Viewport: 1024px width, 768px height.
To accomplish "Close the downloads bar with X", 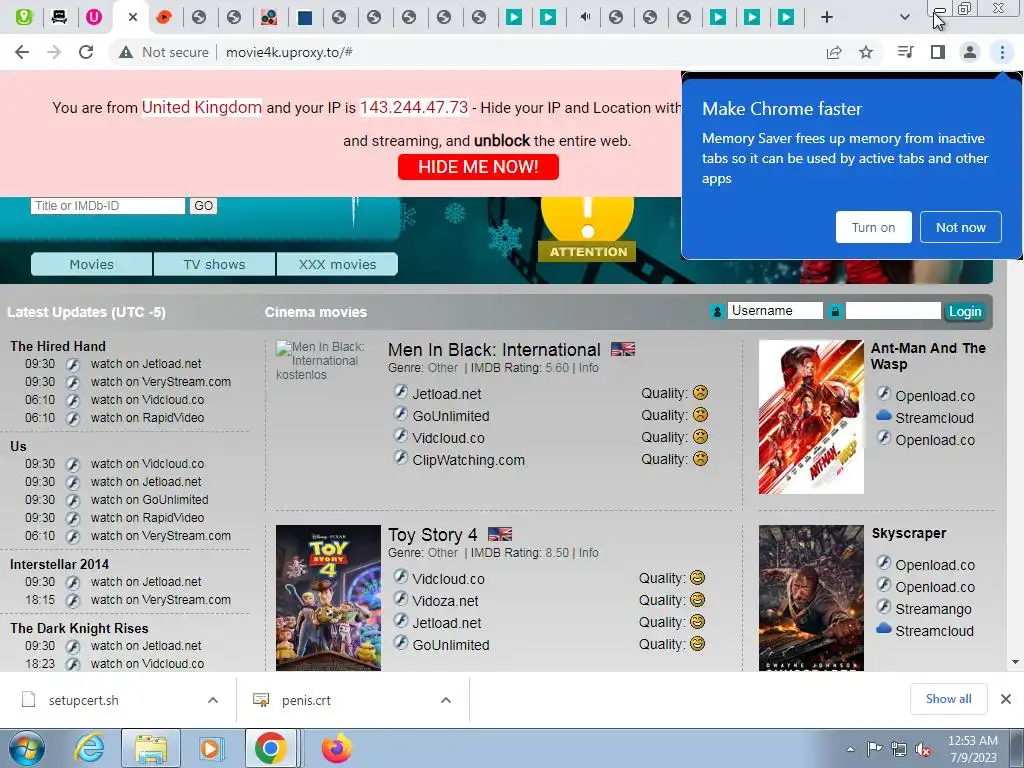I will [x=1006, y=699].
